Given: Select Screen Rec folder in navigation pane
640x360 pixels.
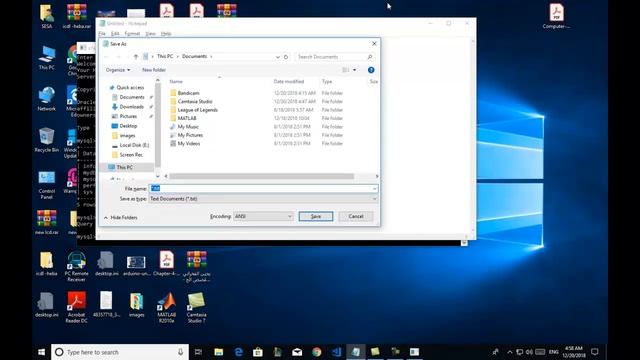Looking at the screenshot, I should 131,155.
